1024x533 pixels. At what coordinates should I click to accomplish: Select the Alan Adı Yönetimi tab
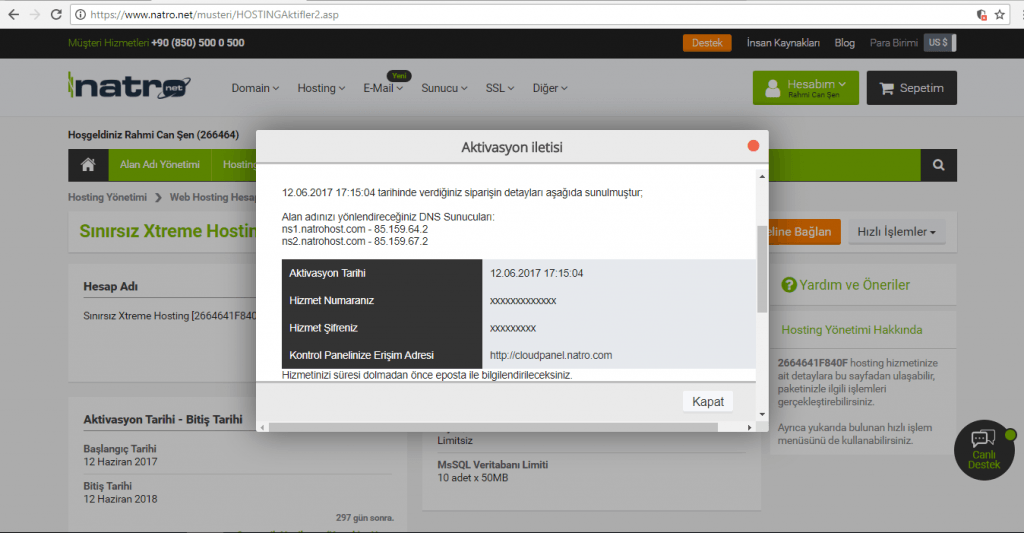coord(160,165)
